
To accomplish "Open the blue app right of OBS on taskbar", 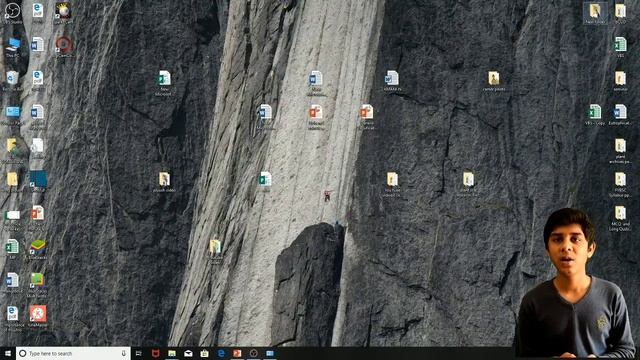I will [270, 353].
